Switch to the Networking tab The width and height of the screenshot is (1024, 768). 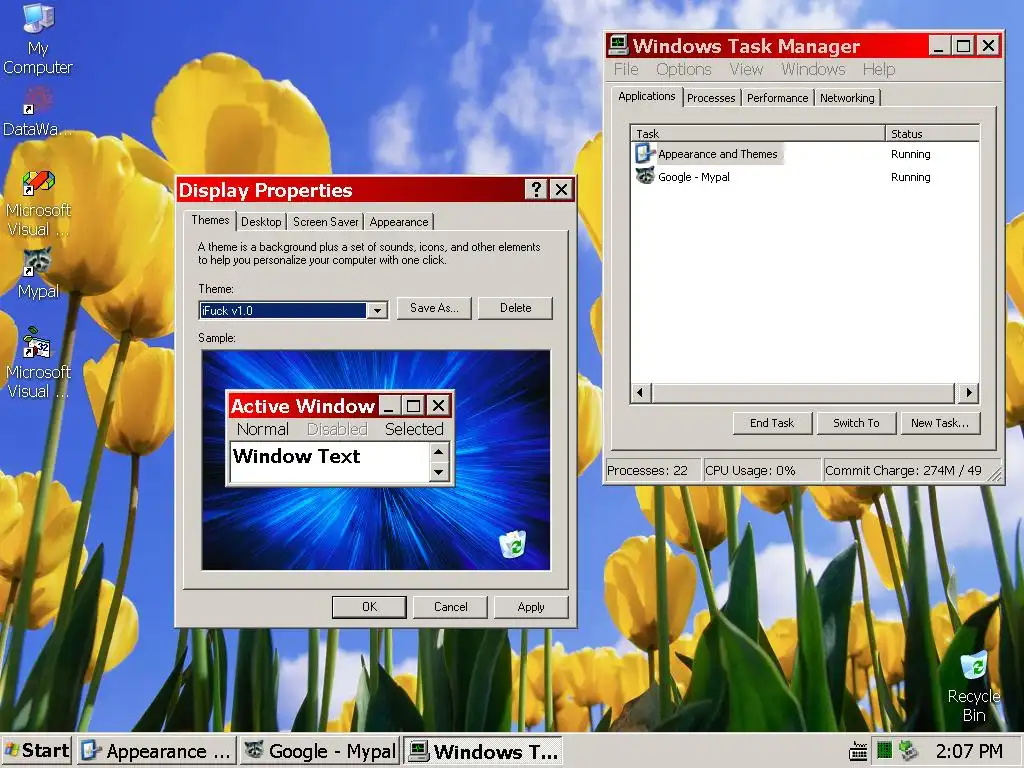click(847, 98)
